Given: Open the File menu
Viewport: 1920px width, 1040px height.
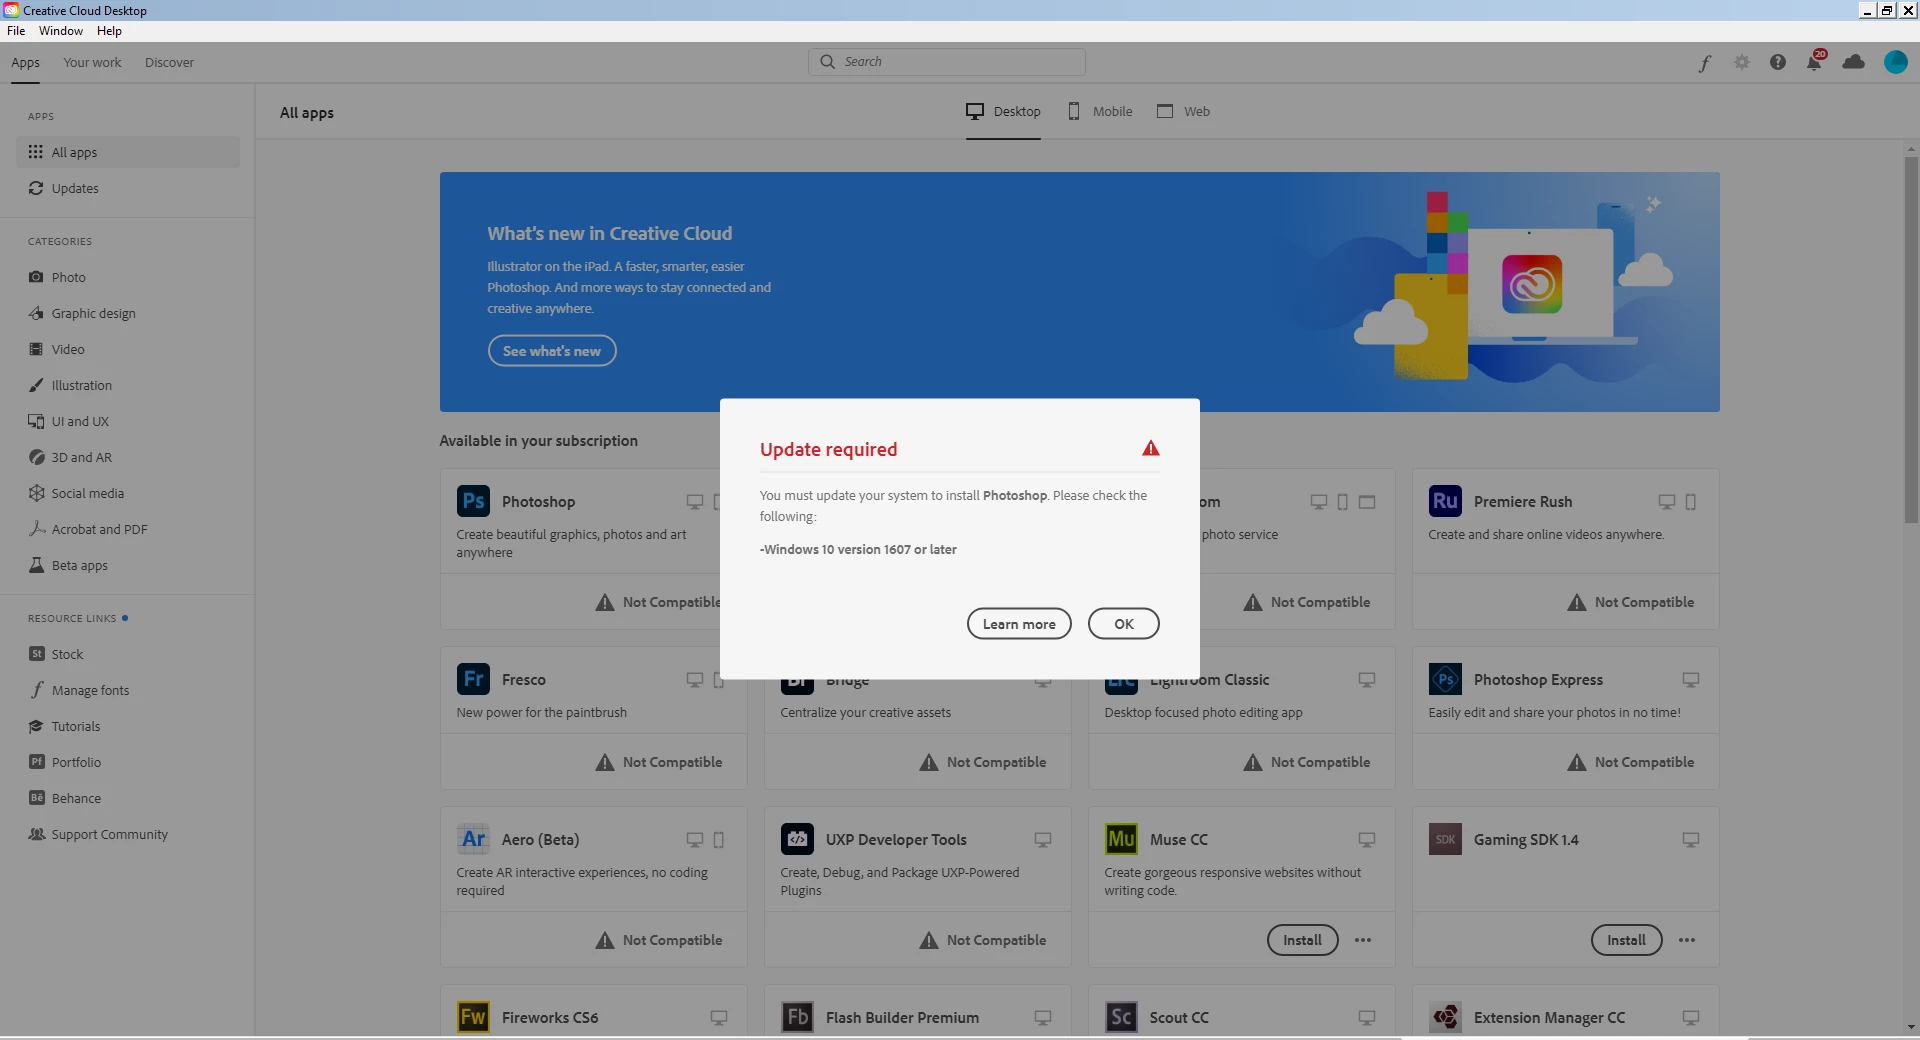Looking at the screenshot, I should coord(16,31).
